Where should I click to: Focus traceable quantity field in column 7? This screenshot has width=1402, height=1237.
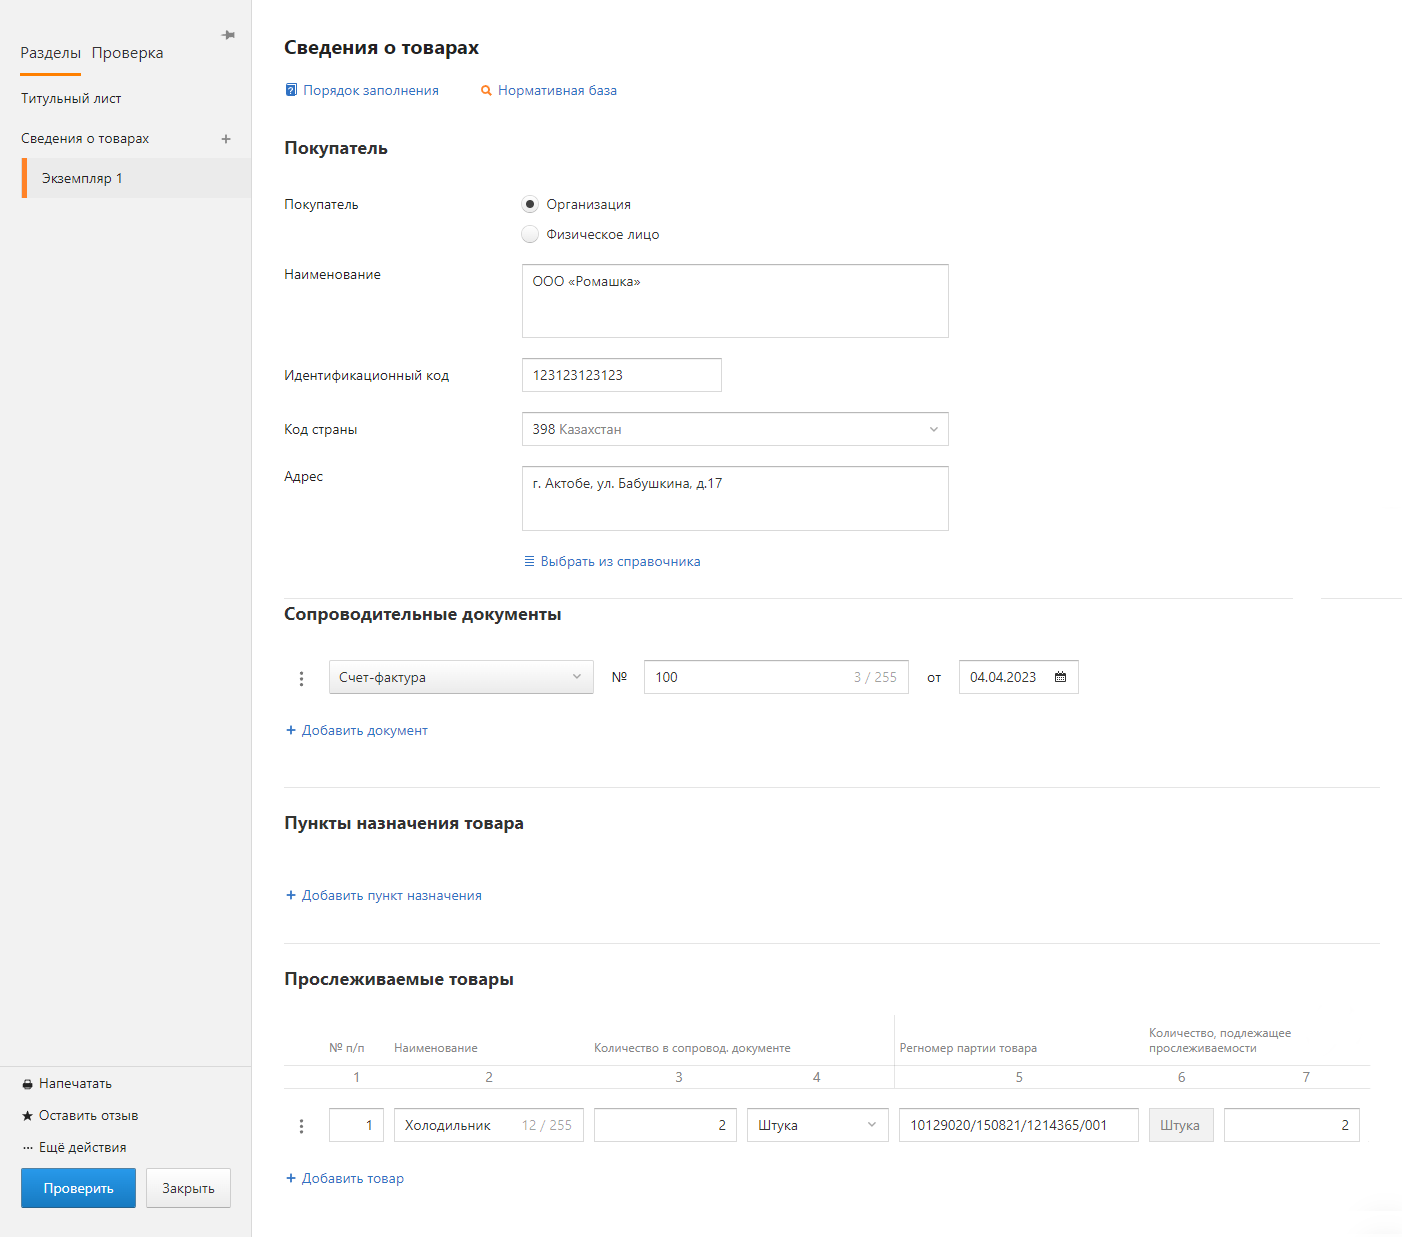1292,1125
